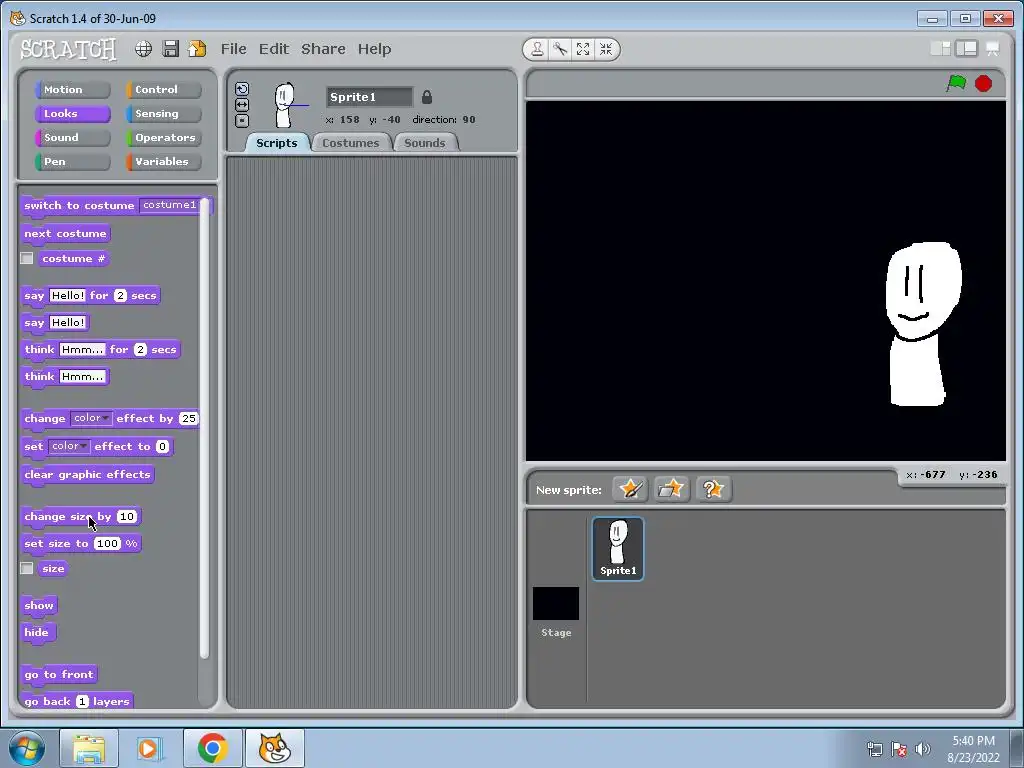Click the Sprite1 name field
Screen dimensions: 1024x768
tap(370, 97)
